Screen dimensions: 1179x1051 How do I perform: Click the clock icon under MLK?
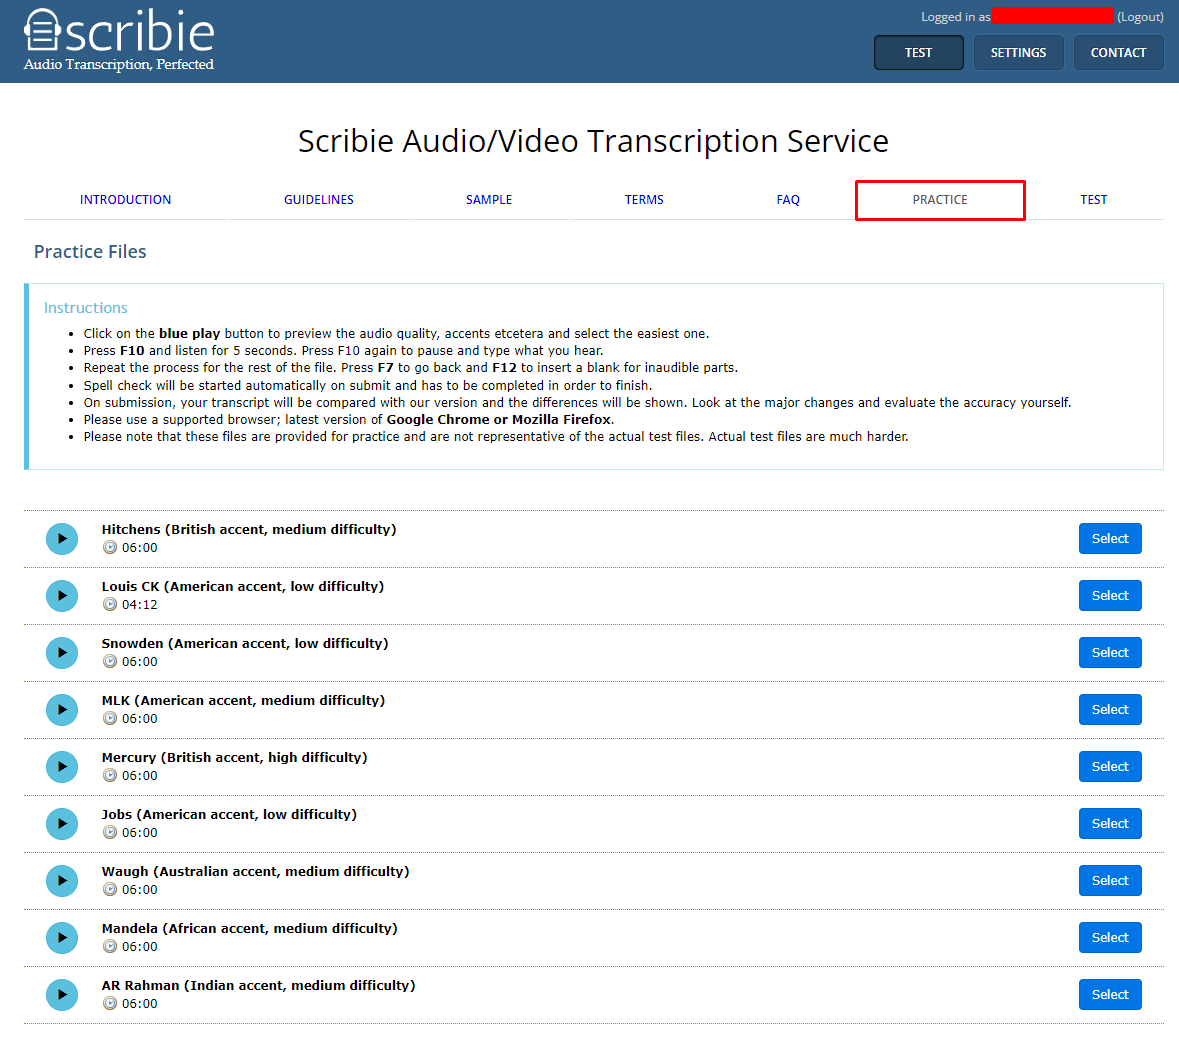(x=110, y=719)
